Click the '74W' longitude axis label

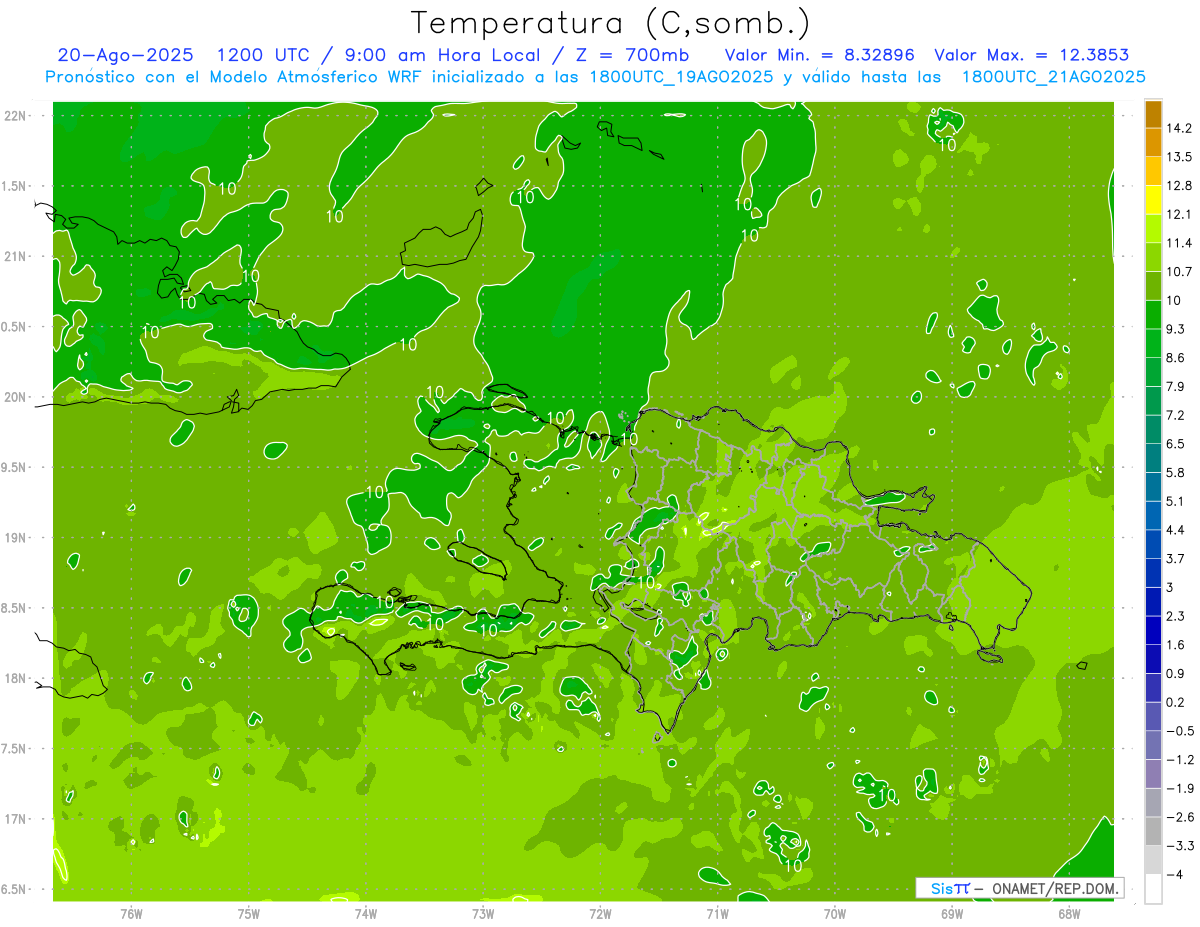point(366,913)
